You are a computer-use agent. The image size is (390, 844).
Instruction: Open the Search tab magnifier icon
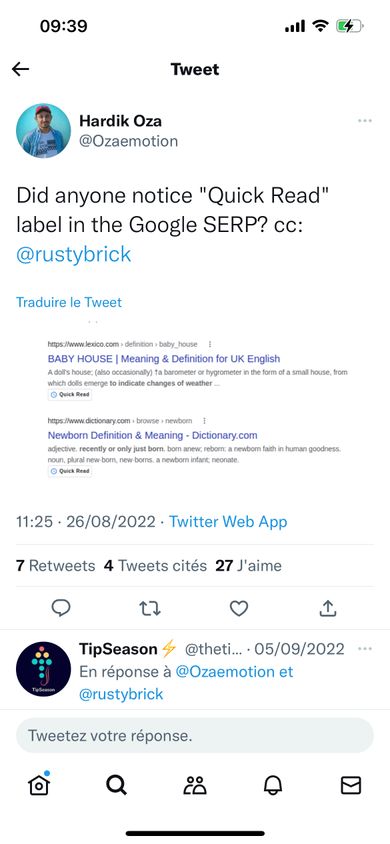116,786
